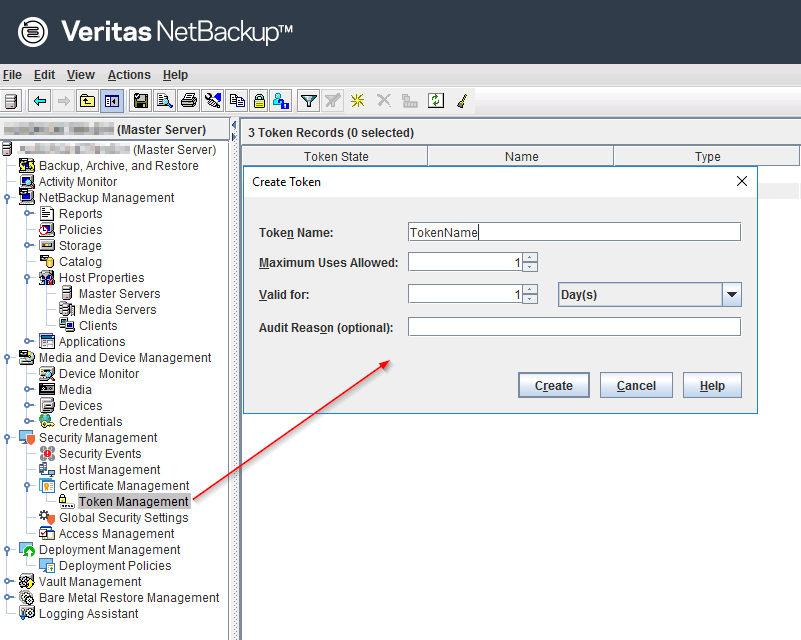Click the padlock toolbar icon

click(x=259, y=101)
